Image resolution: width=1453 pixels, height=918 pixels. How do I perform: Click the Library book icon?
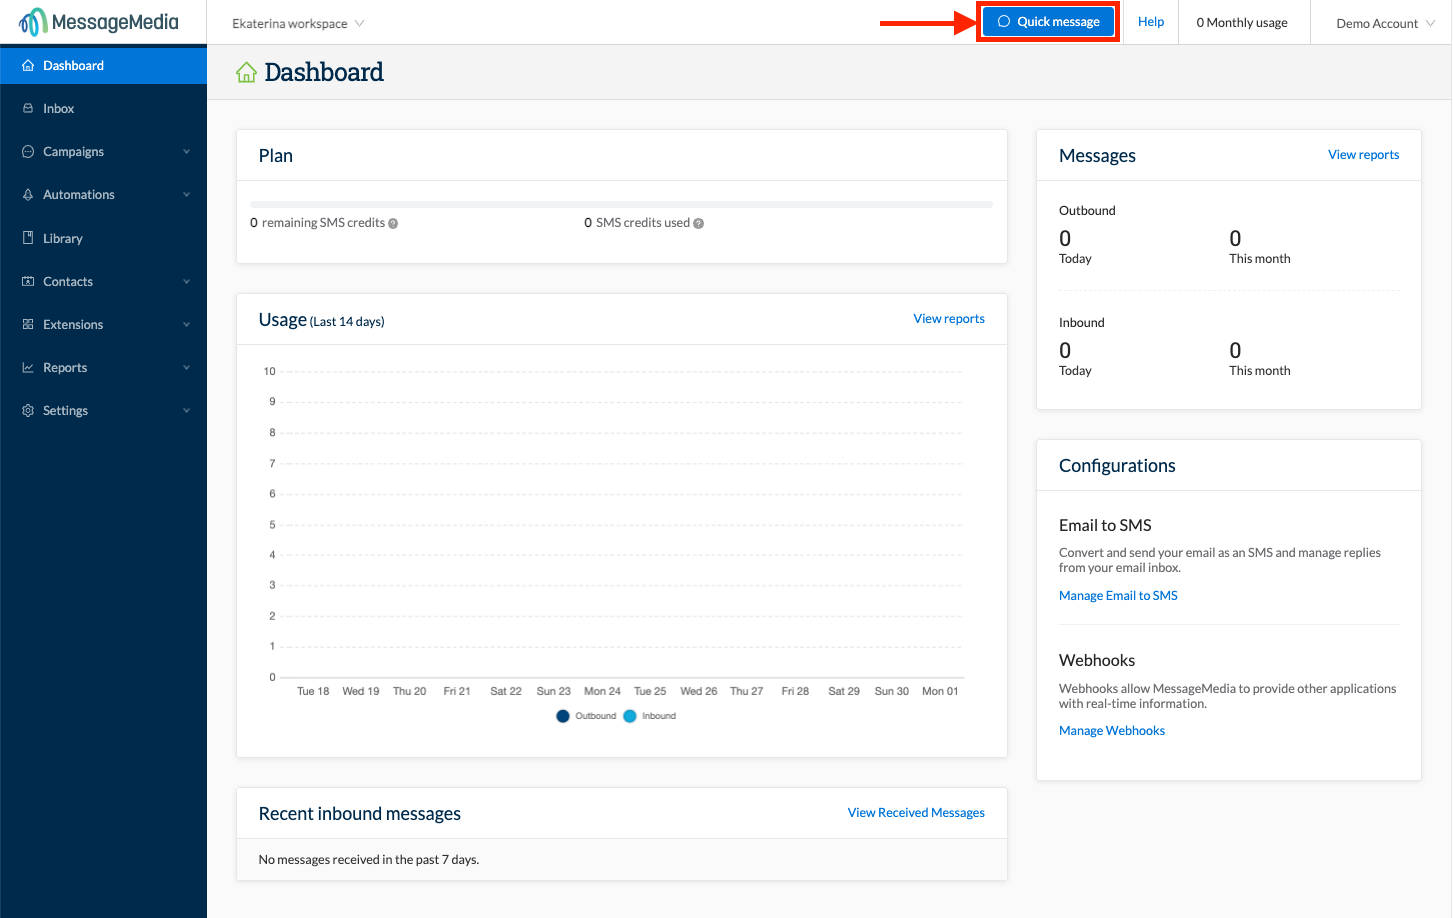[28, 238]
